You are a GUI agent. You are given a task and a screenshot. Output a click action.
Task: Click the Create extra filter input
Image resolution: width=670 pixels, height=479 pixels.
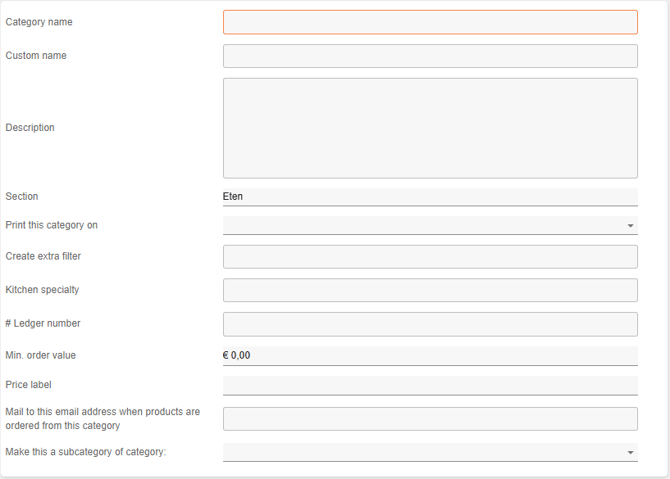pyautogui.click(x=430, y=257)
